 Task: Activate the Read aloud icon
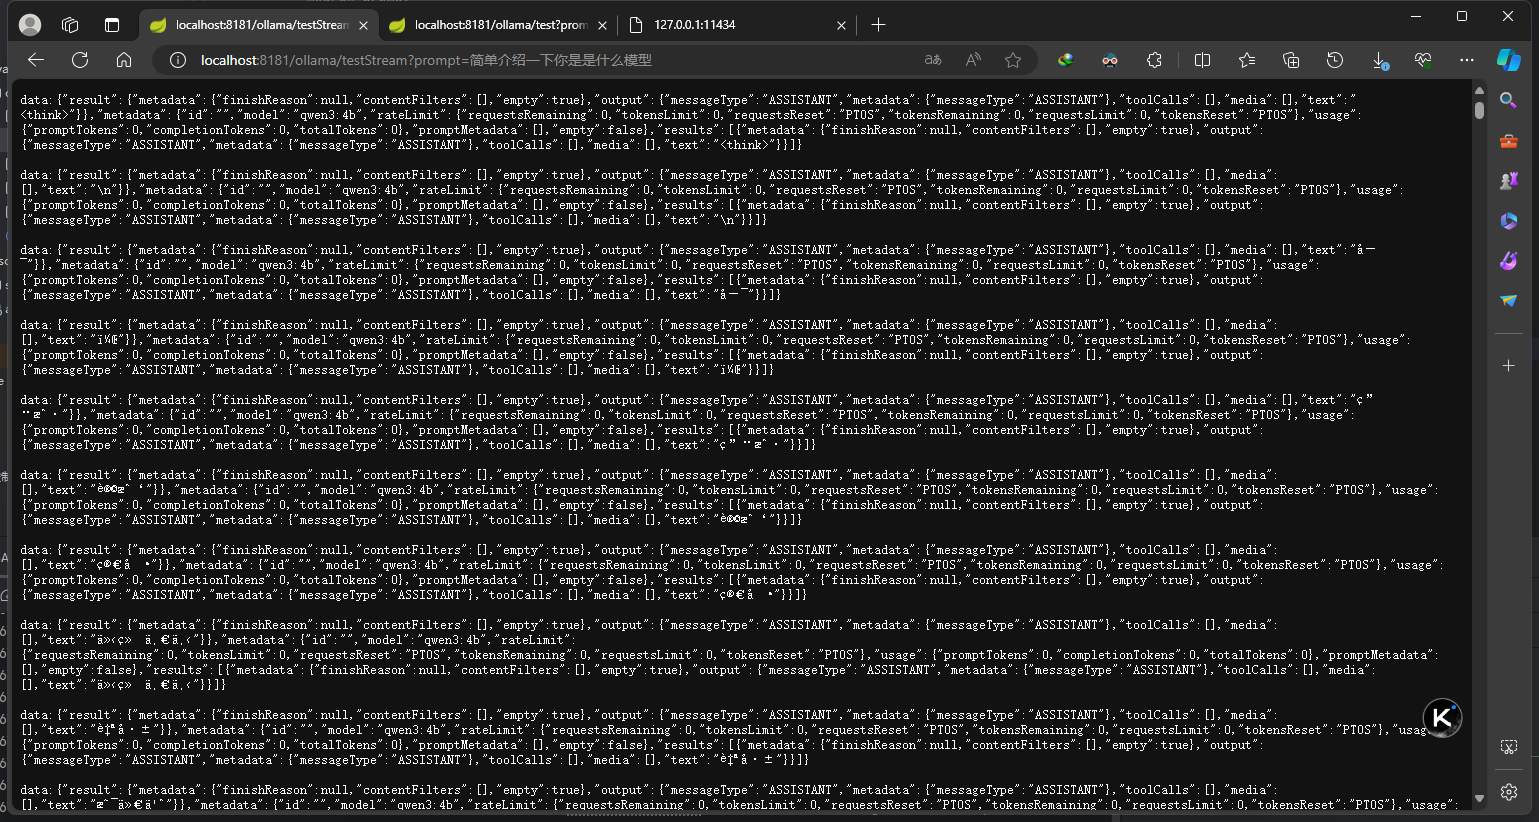[x=973, y=60]
